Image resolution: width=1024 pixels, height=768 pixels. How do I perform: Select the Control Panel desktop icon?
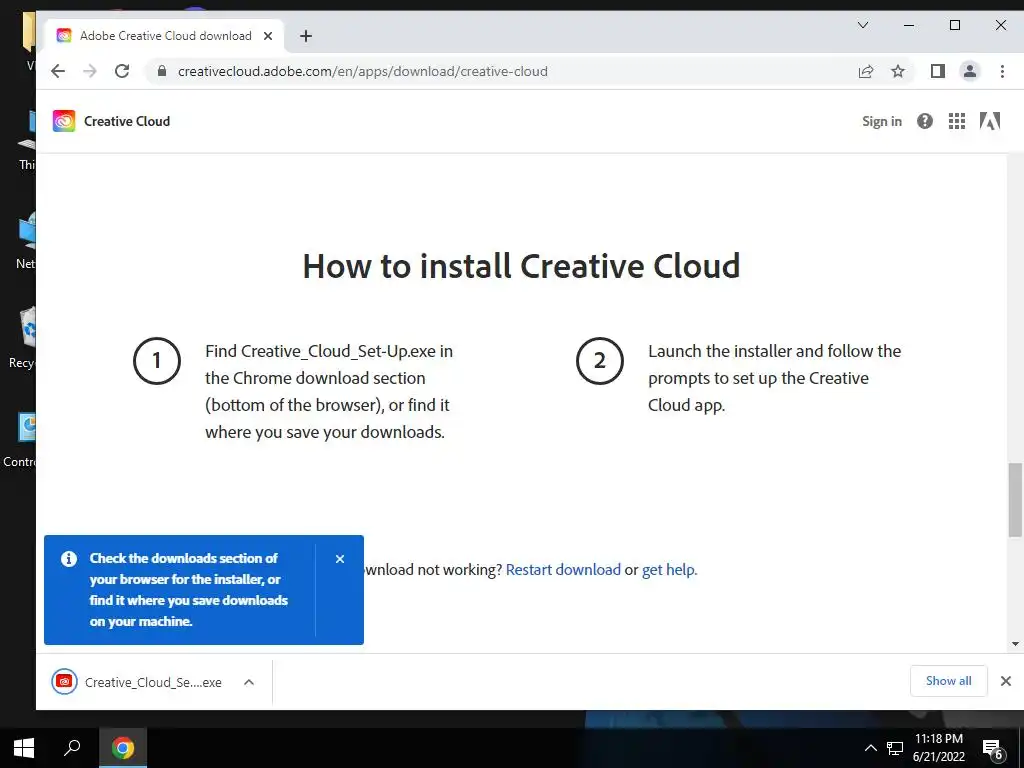tap(21, 440)
